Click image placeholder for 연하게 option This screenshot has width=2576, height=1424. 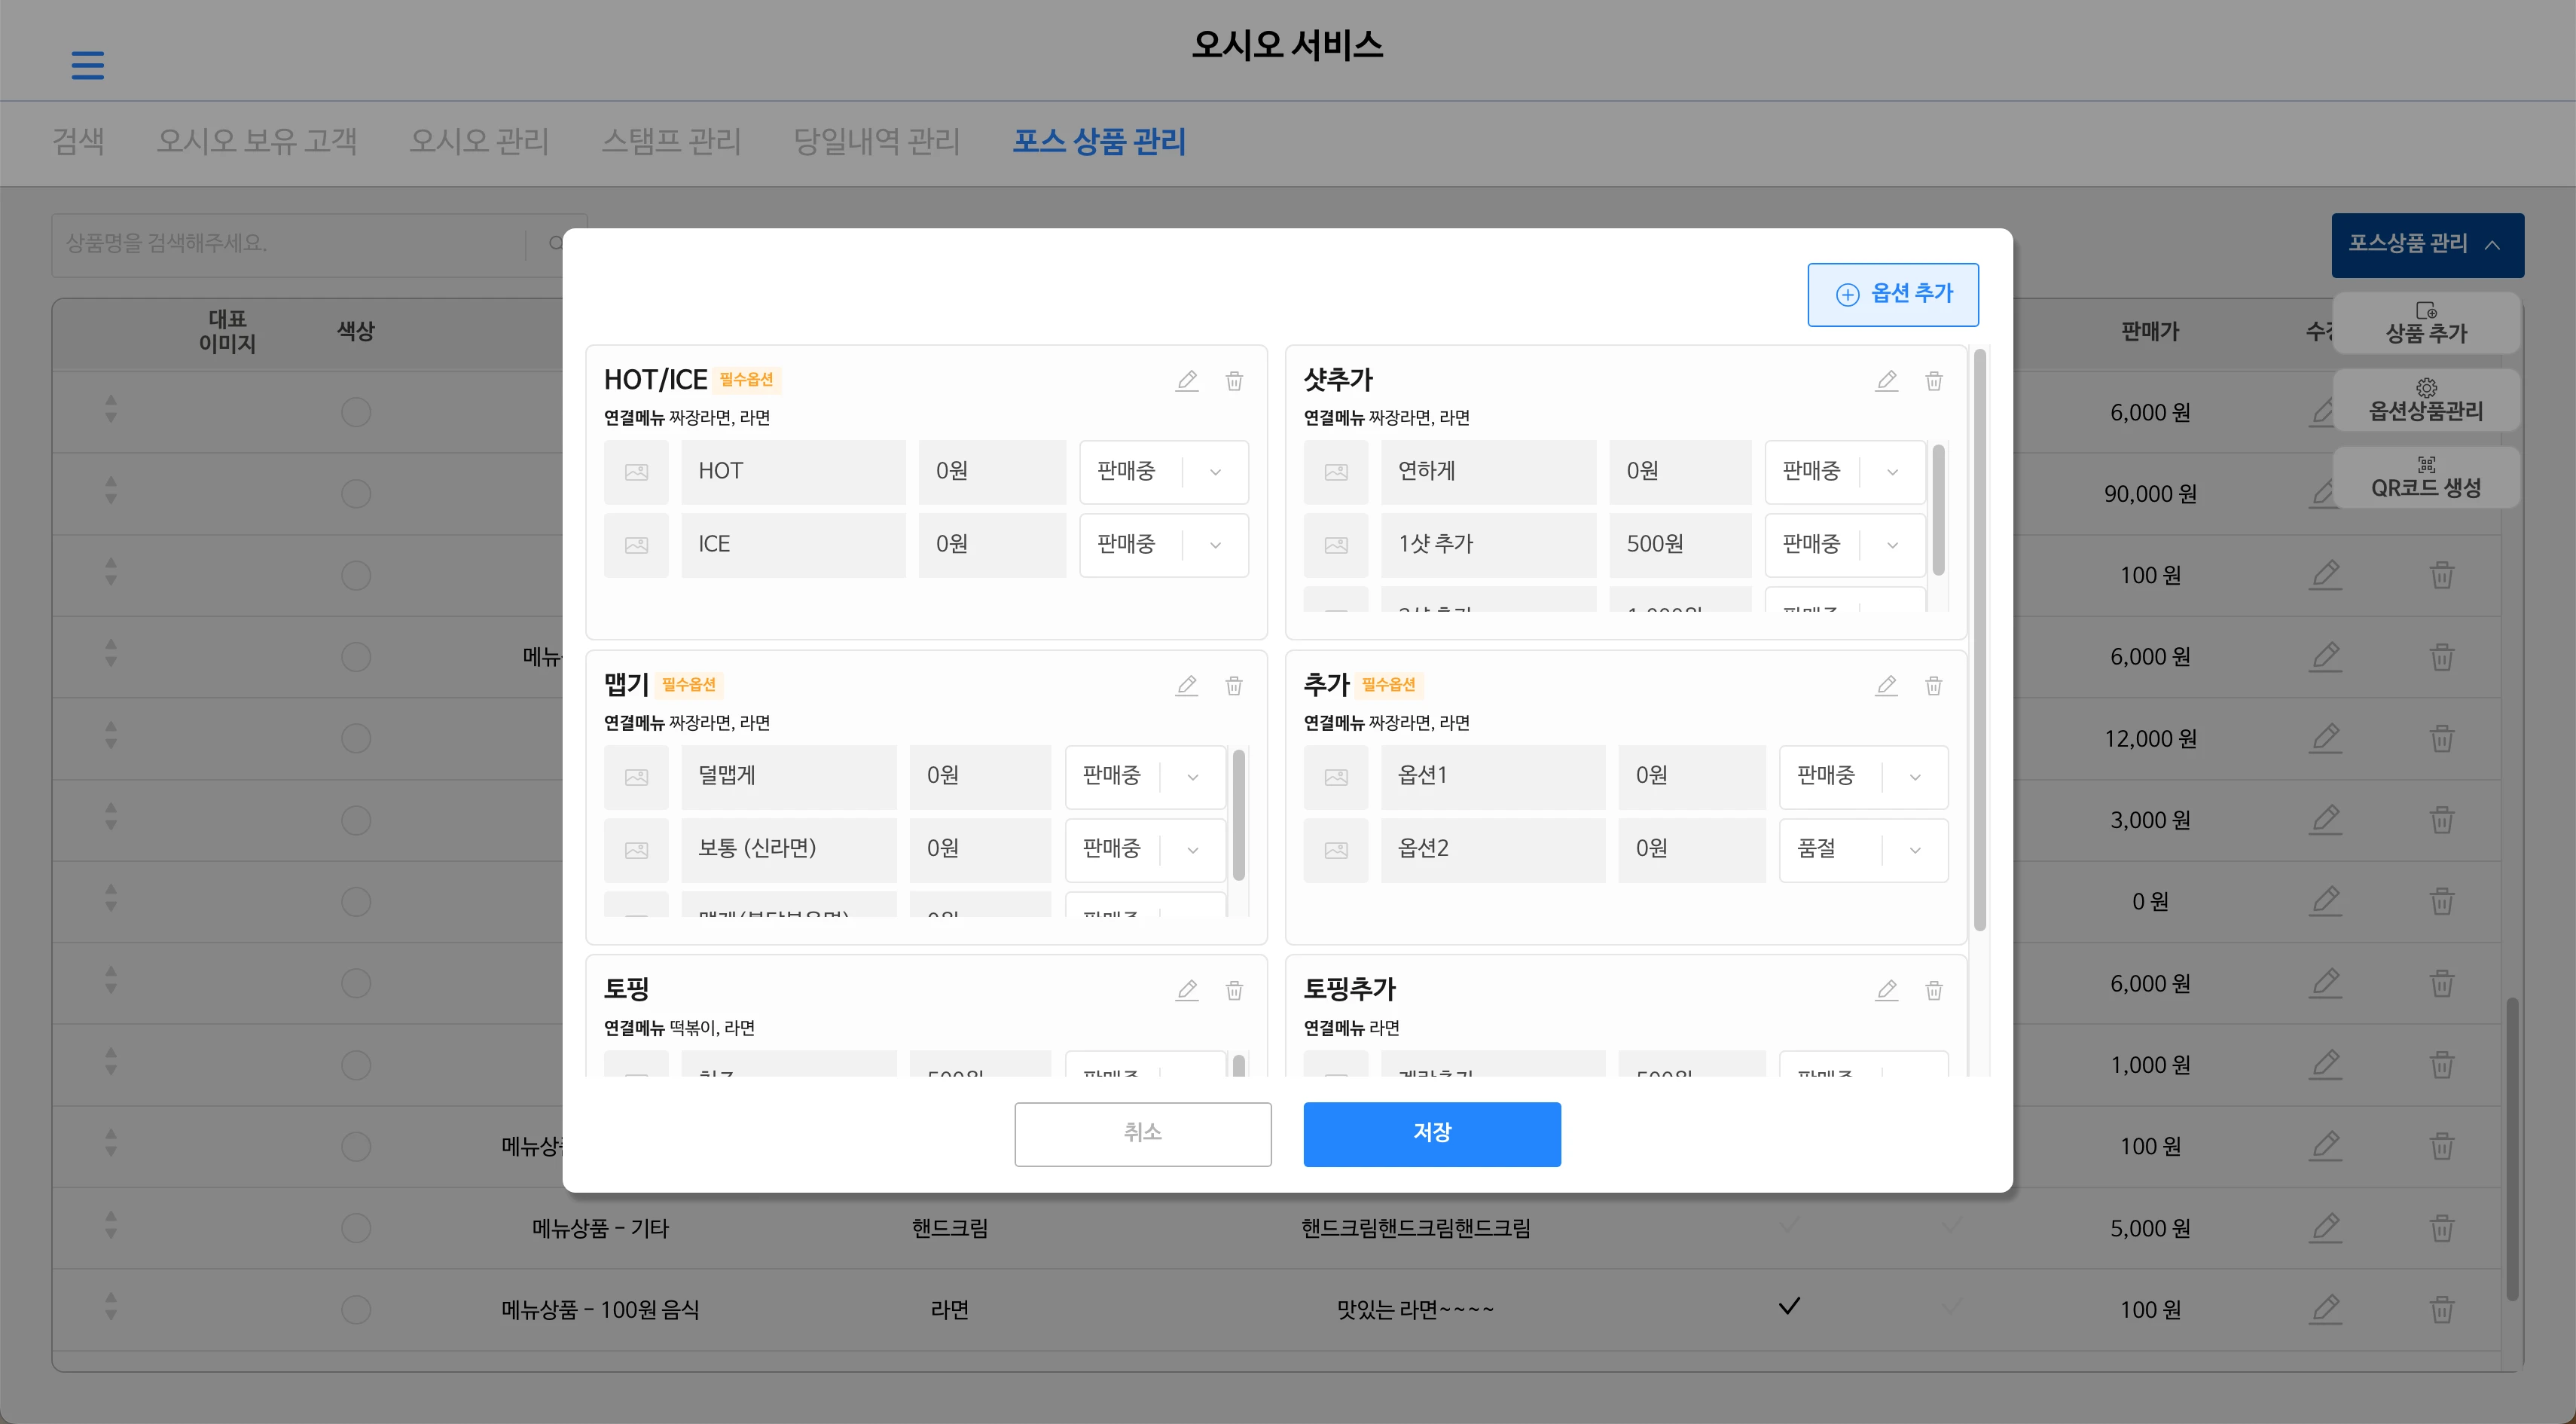[x=1336, y=472]
